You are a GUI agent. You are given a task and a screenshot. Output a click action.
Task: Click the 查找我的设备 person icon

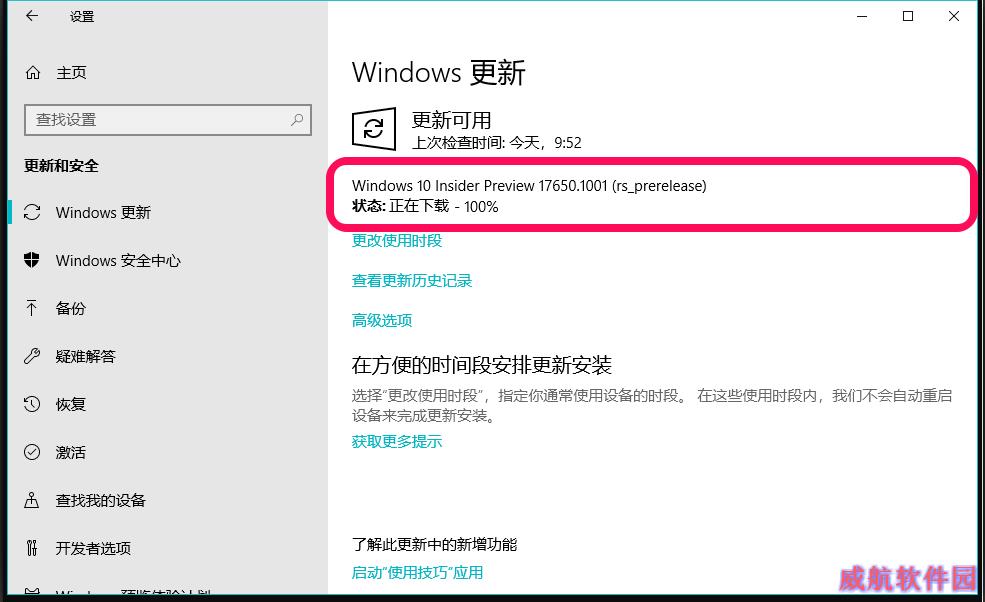tap(31, 500)
